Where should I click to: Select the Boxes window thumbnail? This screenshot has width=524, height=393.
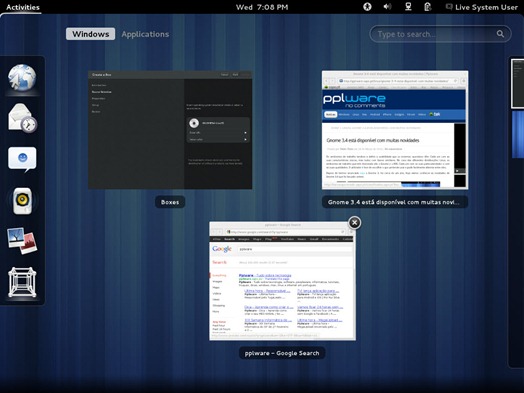pos(170,130)
